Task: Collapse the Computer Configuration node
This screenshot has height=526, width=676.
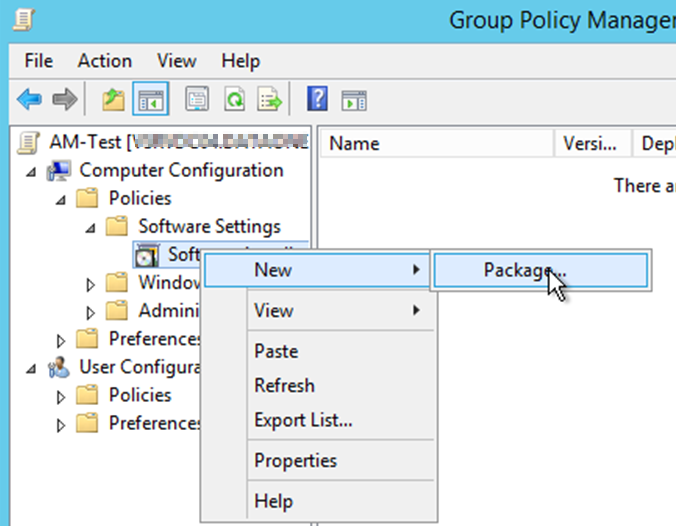Action: pos(30,171)
